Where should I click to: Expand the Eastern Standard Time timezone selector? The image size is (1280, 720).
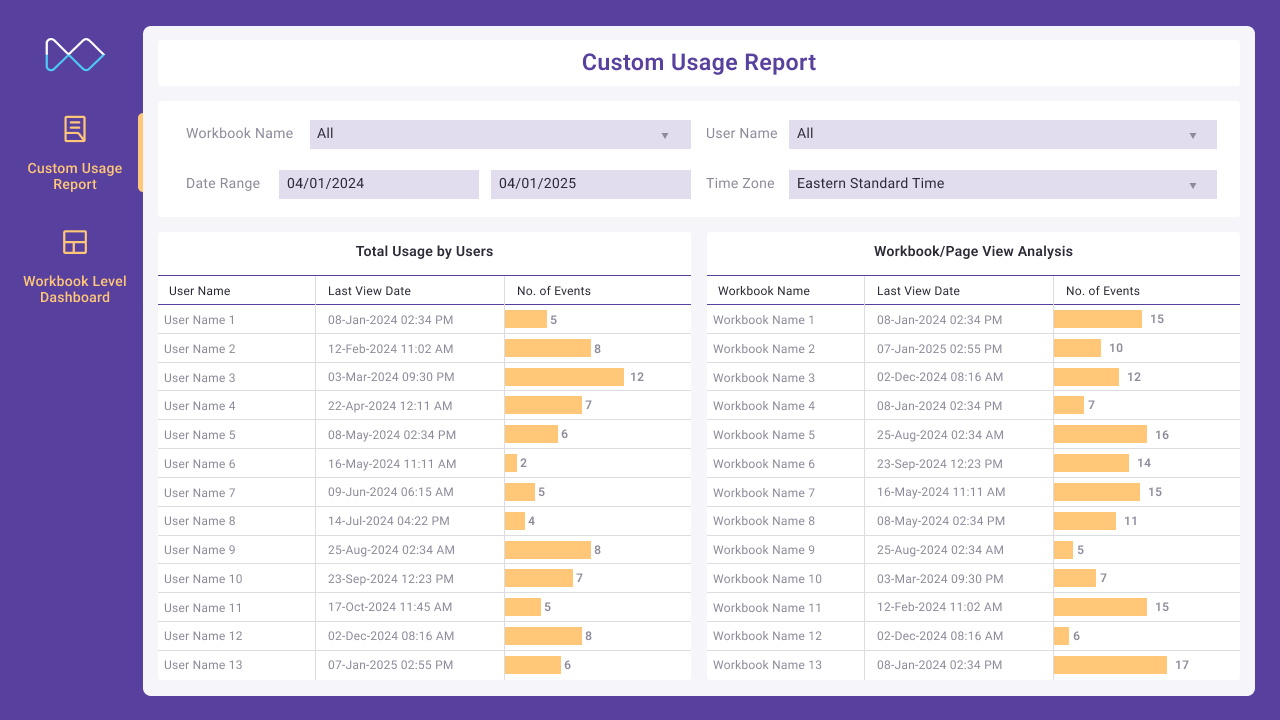tap(1002, 184)
